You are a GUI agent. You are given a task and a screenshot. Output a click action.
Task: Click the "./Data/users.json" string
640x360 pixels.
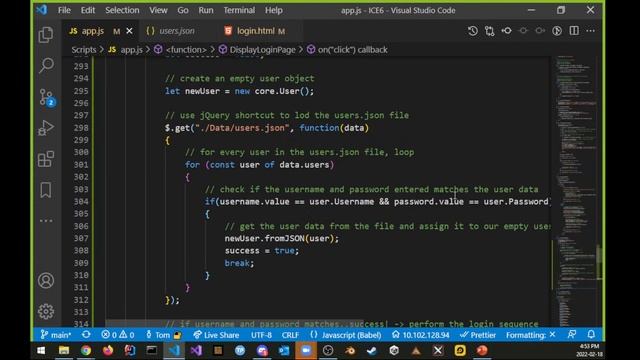point(242,128)
